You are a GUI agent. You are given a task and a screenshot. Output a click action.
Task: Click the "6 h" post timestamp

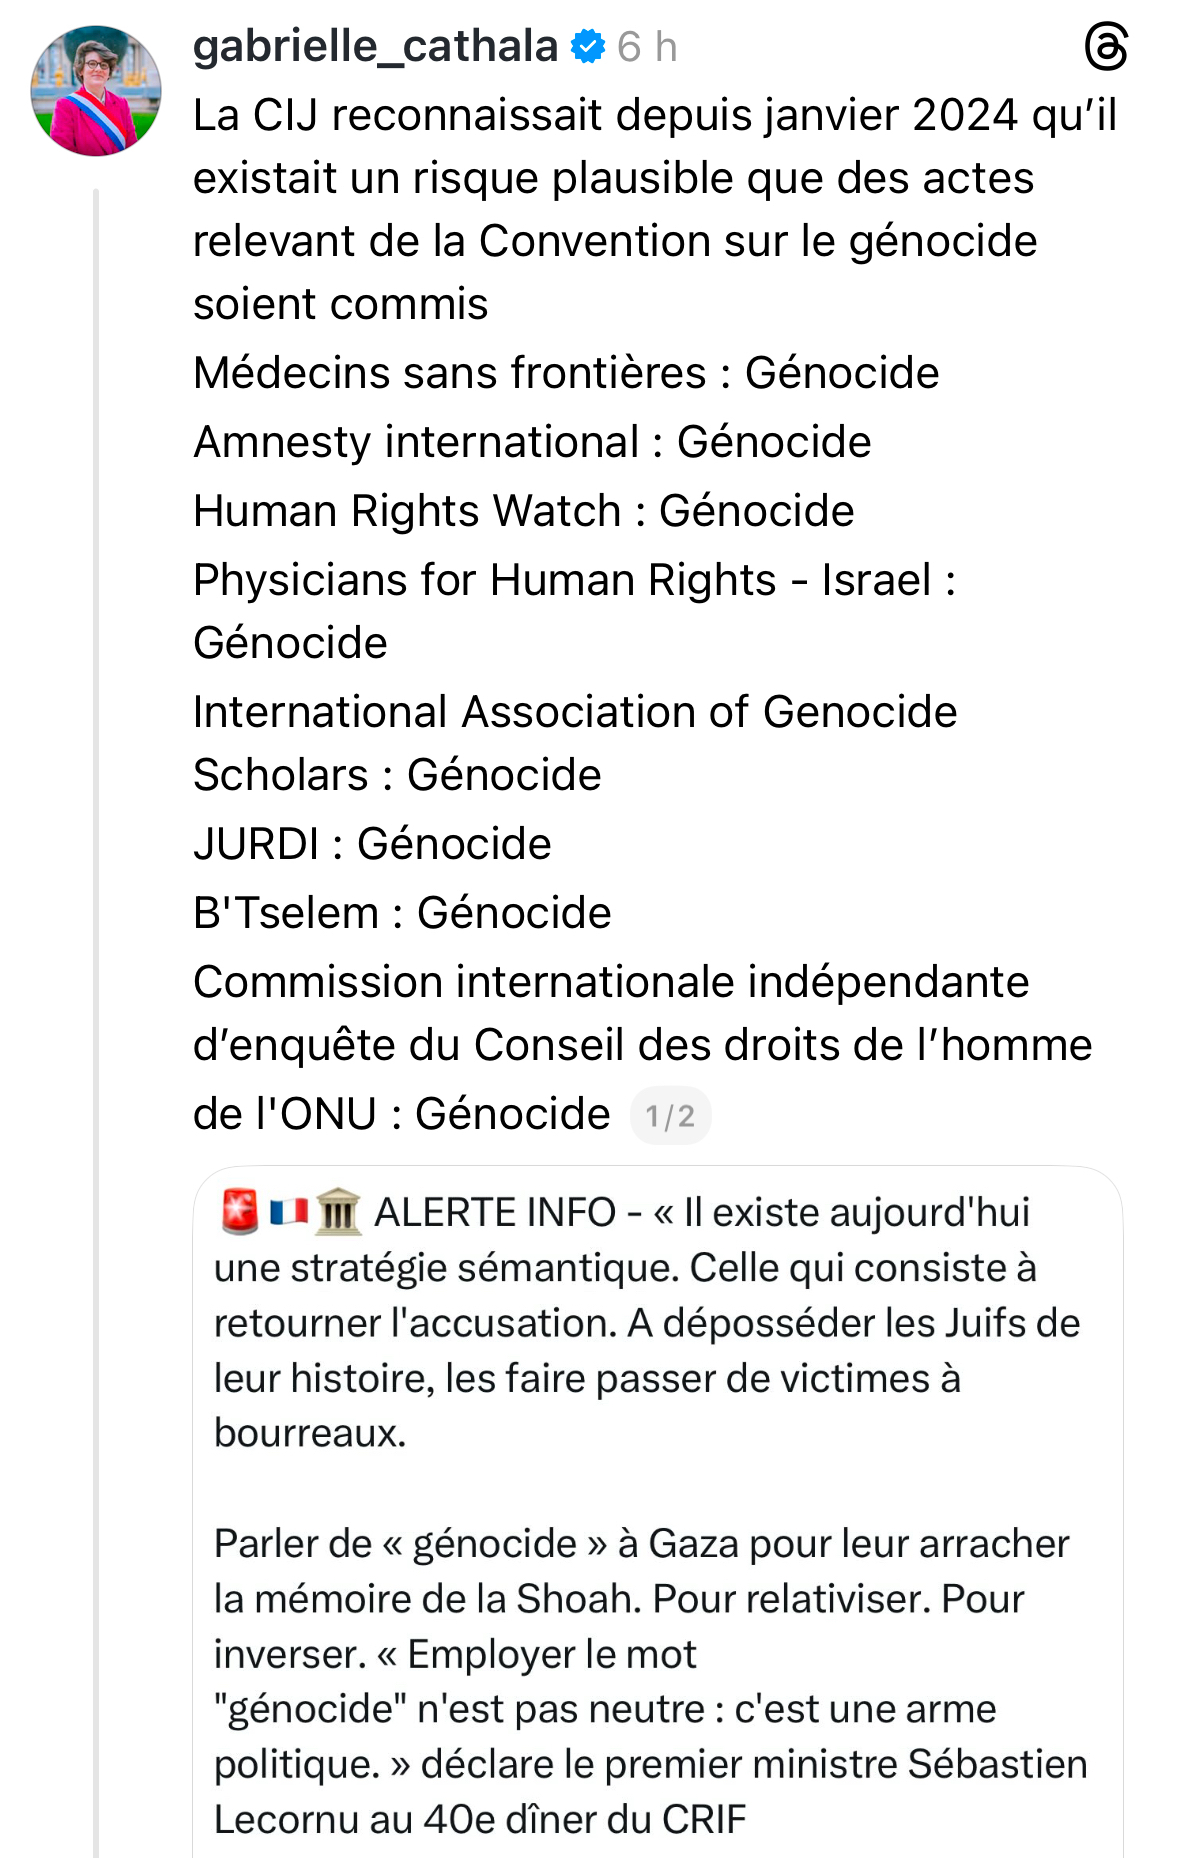pos(647,47)
